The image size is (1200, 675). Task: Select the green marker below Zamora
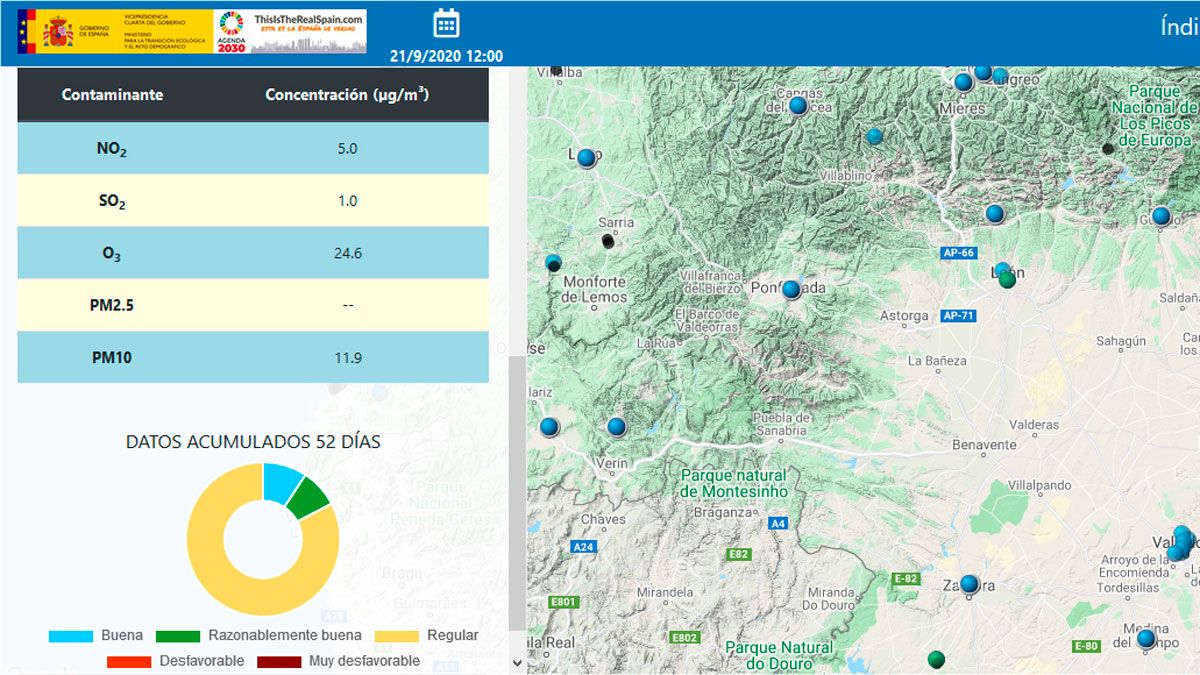tap(936, 659)
